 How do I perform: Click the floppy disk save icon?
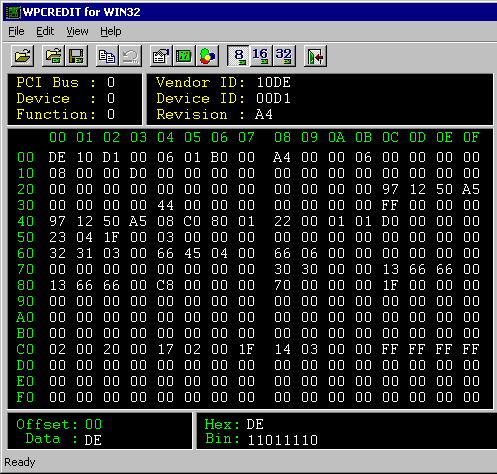click(x=76, y=56)
